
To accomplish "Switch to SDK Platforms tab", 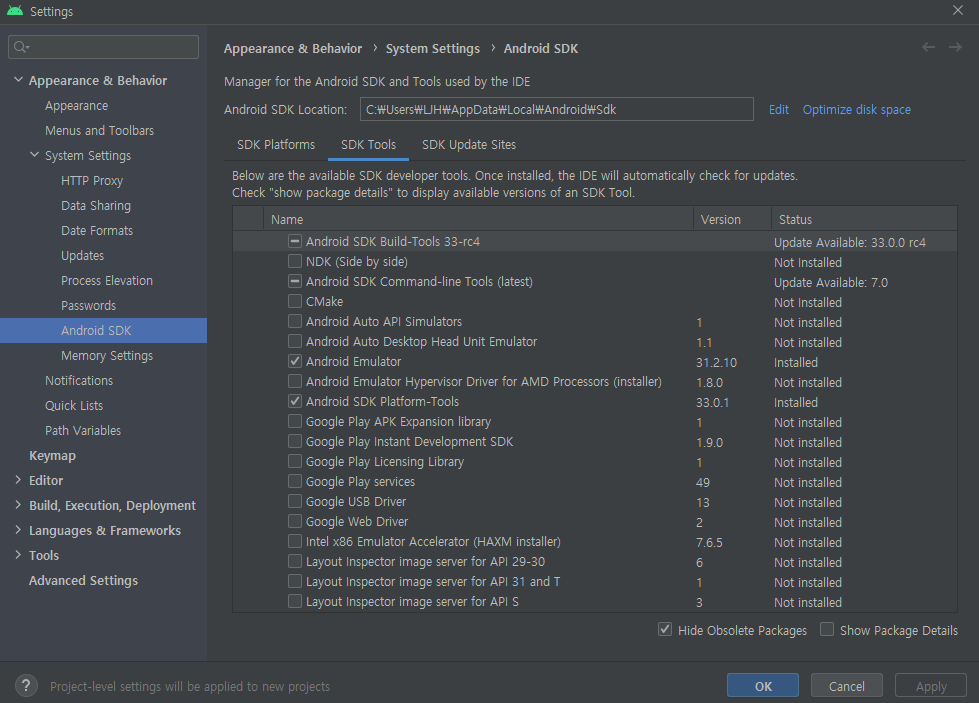I will (x=276, y=144).
